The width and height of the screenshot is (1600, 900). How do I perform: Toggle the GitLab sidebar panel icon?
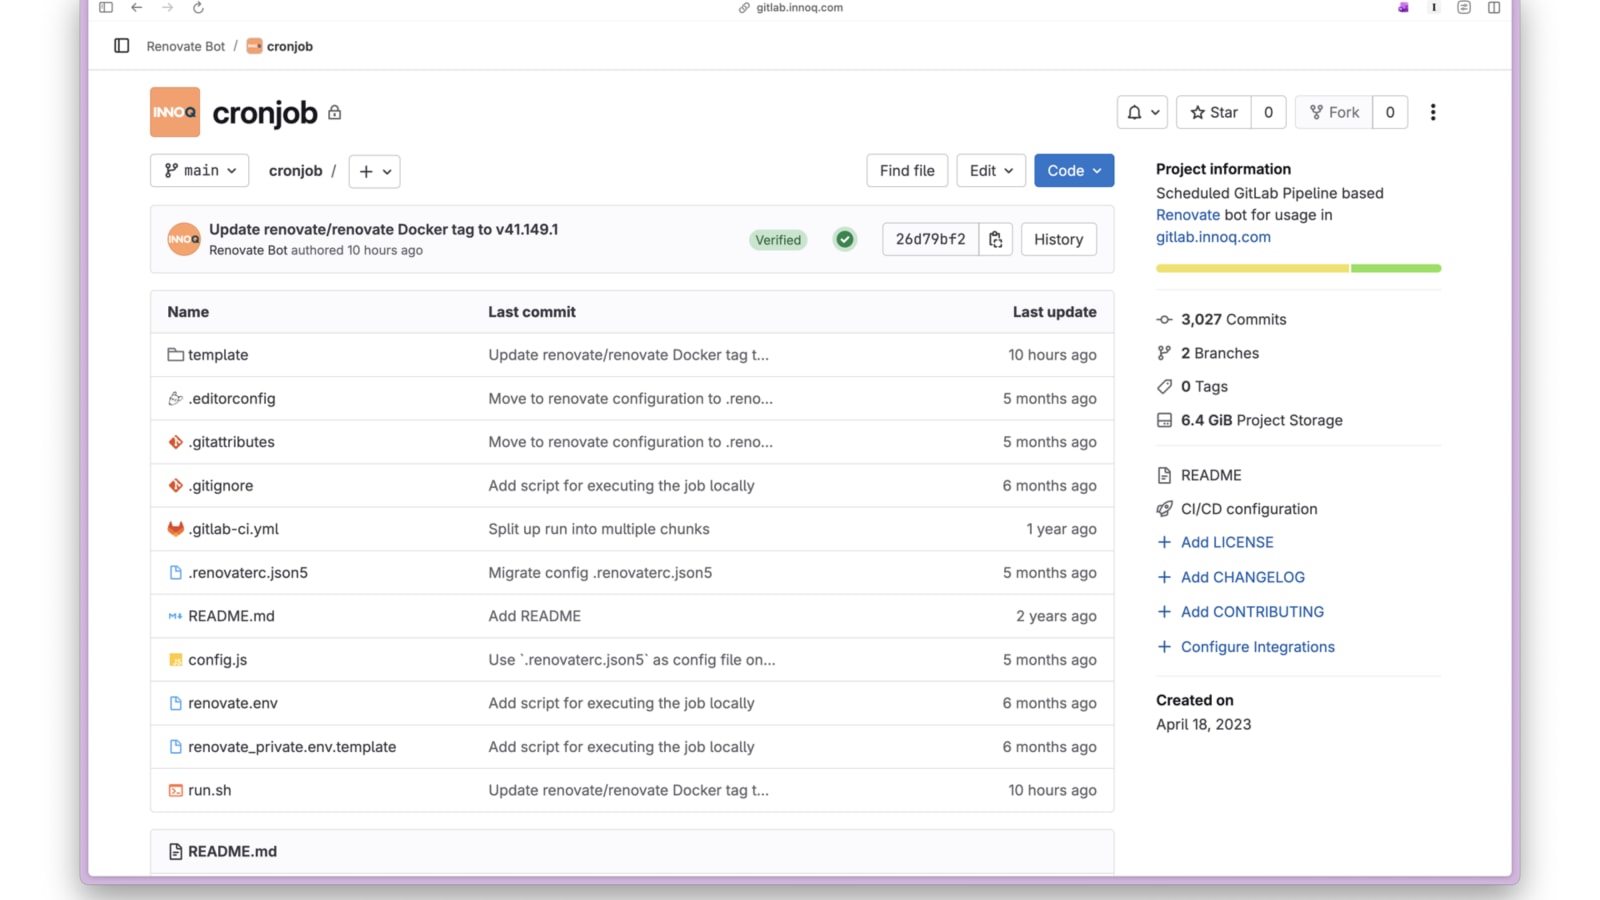[x=122, y=46]
